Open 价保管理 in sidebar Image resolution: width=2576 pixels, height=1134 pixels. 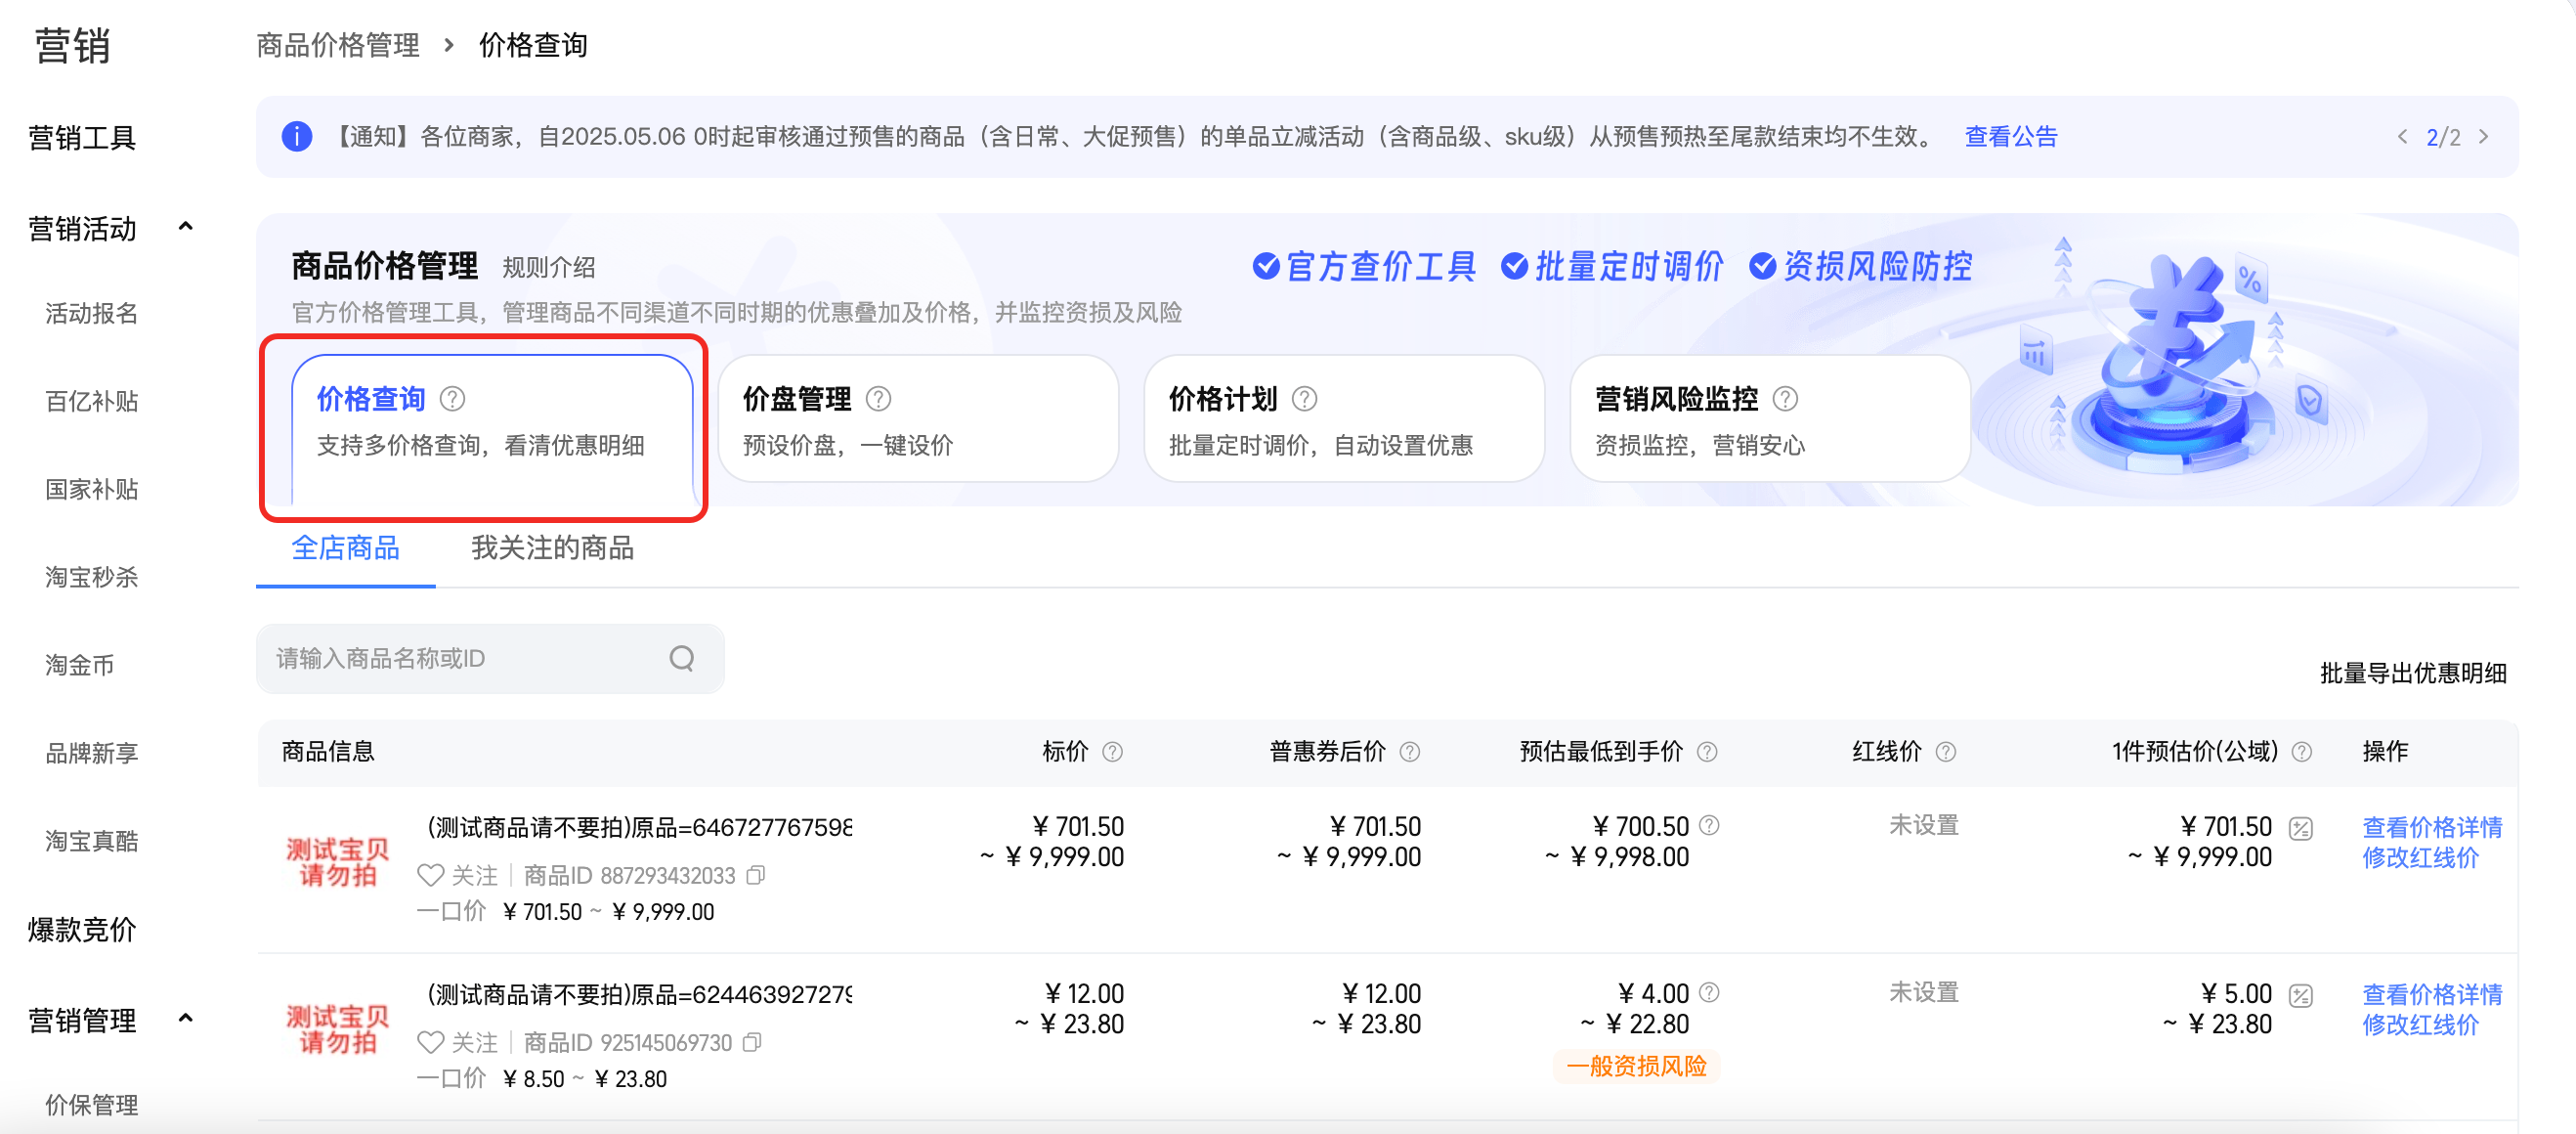pyautogui.click(x=91, y=1105)
